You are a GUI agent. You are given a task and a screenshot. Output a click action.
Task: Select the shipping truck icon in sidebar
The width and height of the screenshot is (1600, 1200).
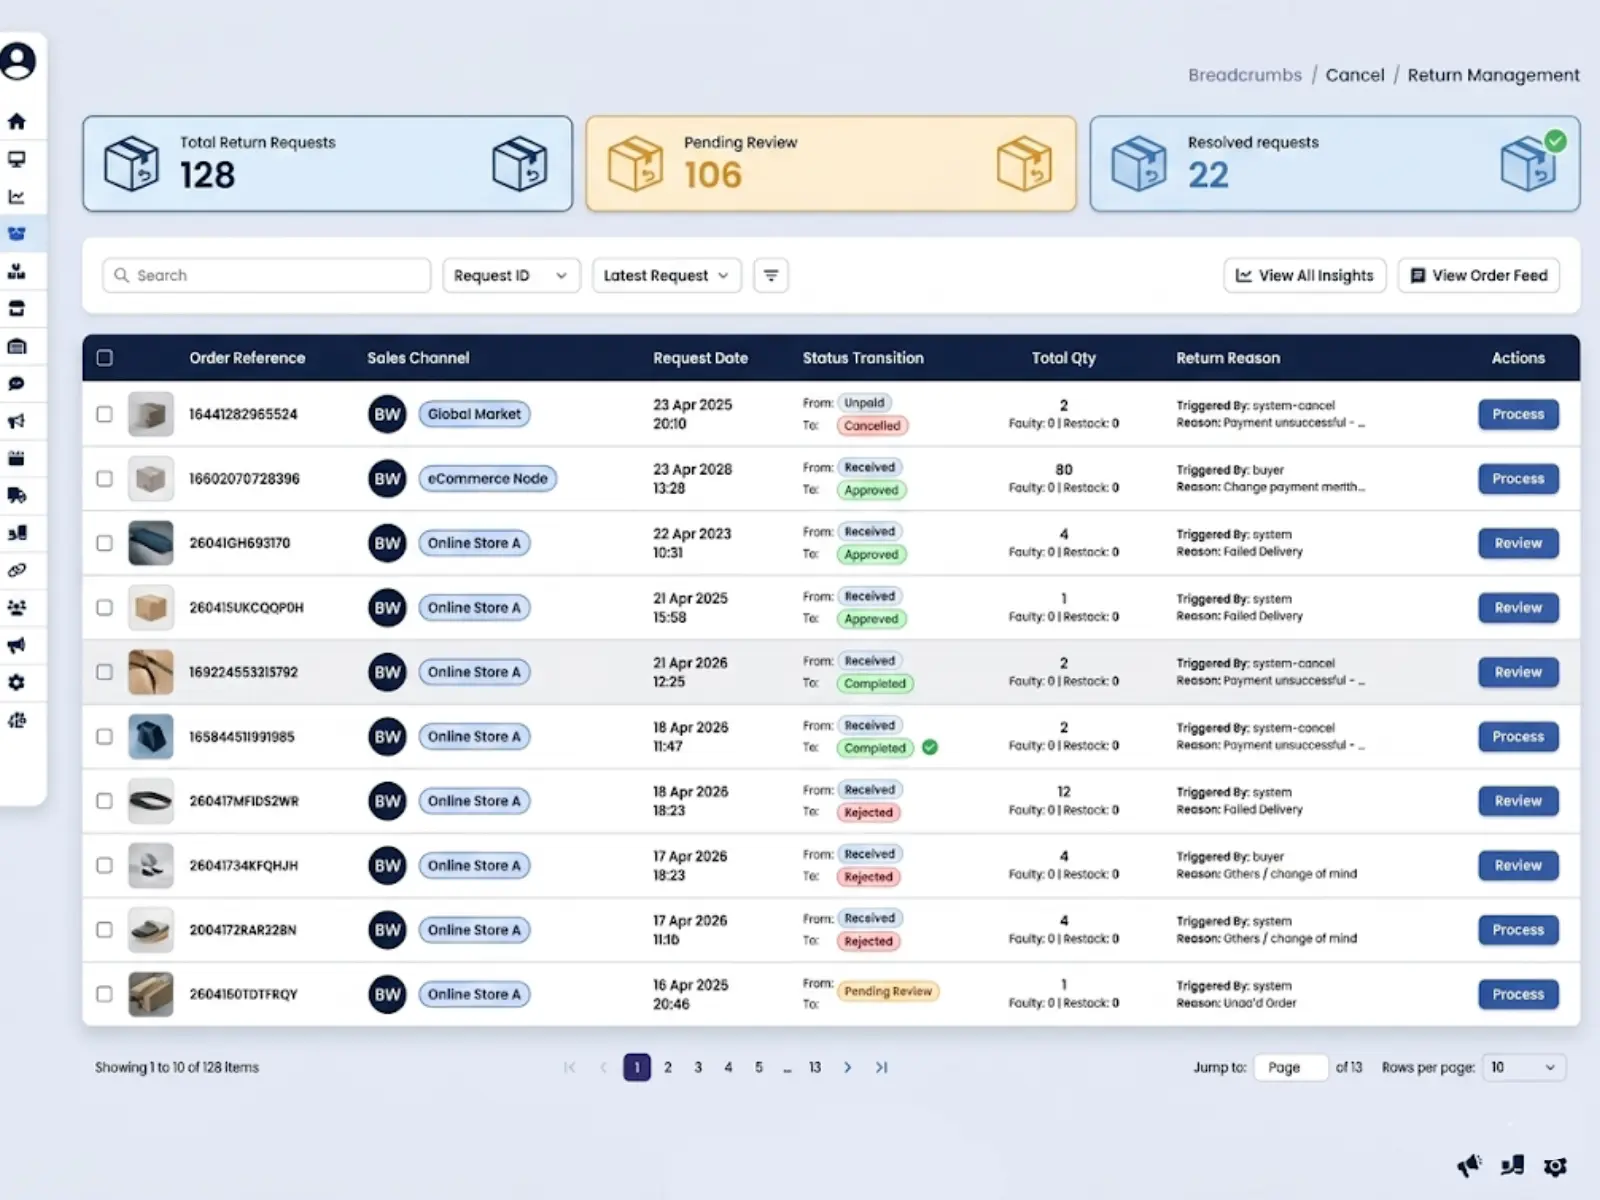pos(16,495)
